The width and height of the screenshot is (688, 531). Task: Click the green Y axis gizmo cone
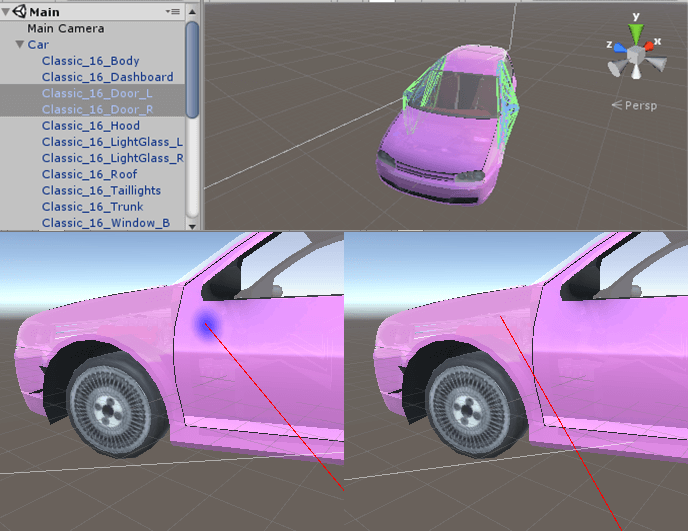(x=636, y=33)
